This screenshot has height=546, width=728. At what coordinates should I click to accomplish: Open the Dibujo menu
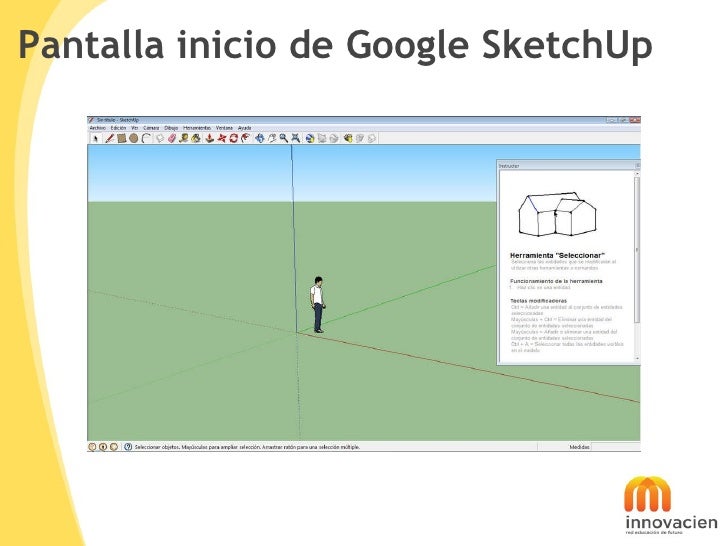(171, 128)
